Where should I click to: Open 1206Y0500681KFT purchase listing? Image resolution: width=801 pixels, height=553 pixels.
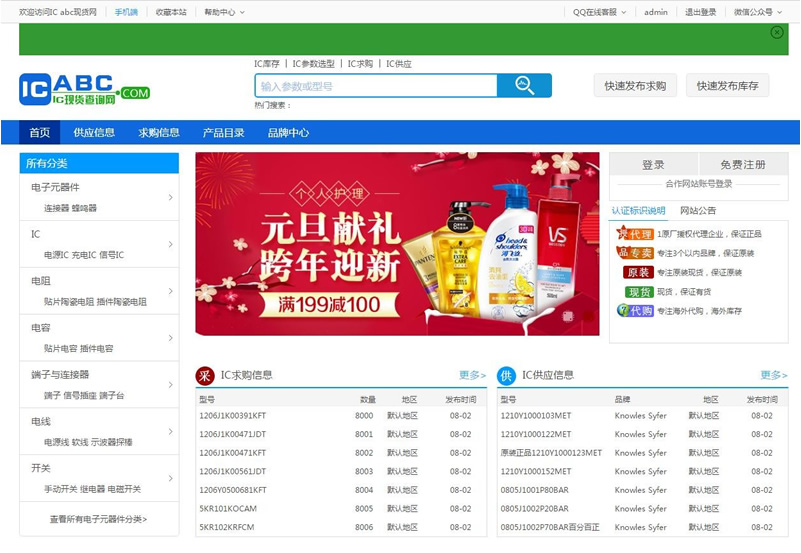coord(233,490)
